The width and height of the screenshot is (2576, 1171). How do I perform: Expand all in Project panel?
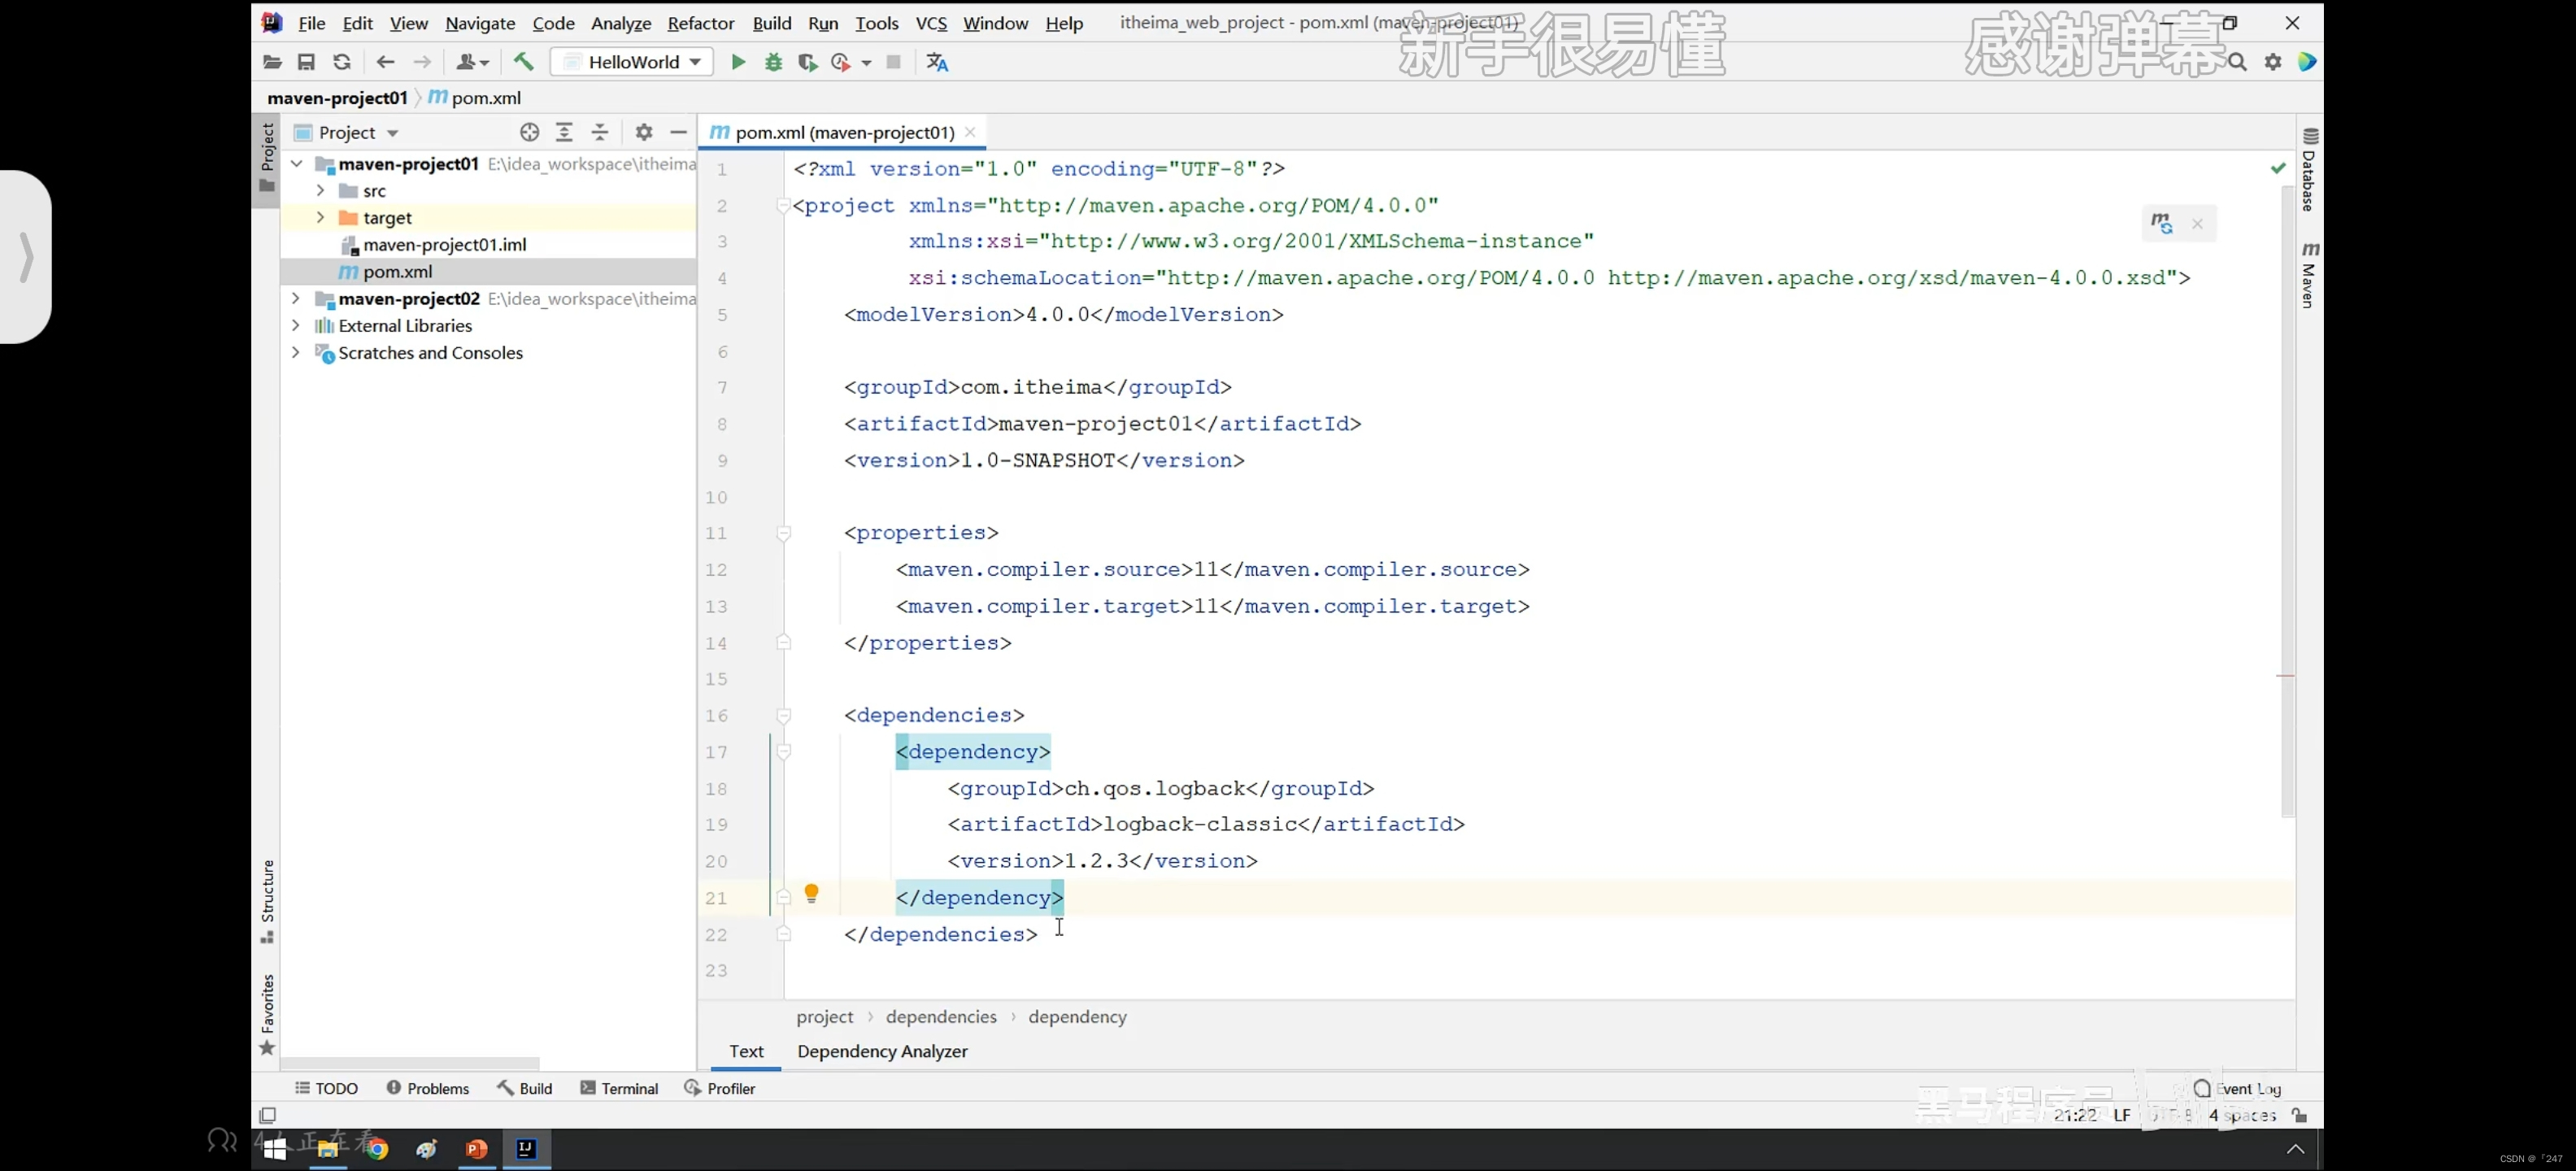564,132
